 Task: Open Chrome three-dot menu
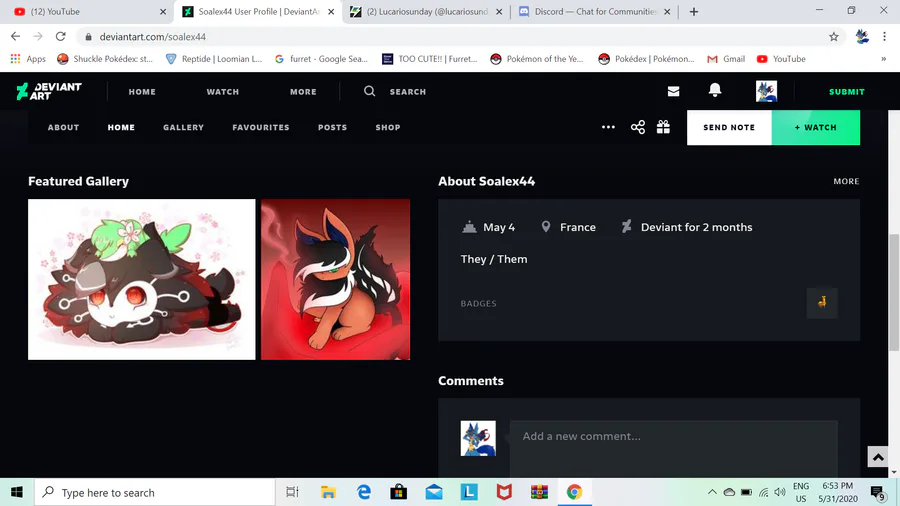(x=885, y=37)
